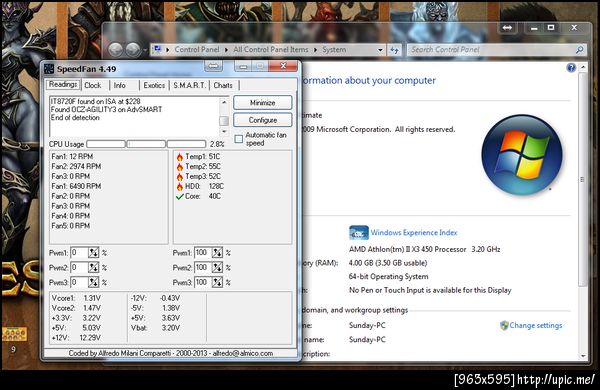Click the System window vertical scrollbar thumb

tap(582, 179)
